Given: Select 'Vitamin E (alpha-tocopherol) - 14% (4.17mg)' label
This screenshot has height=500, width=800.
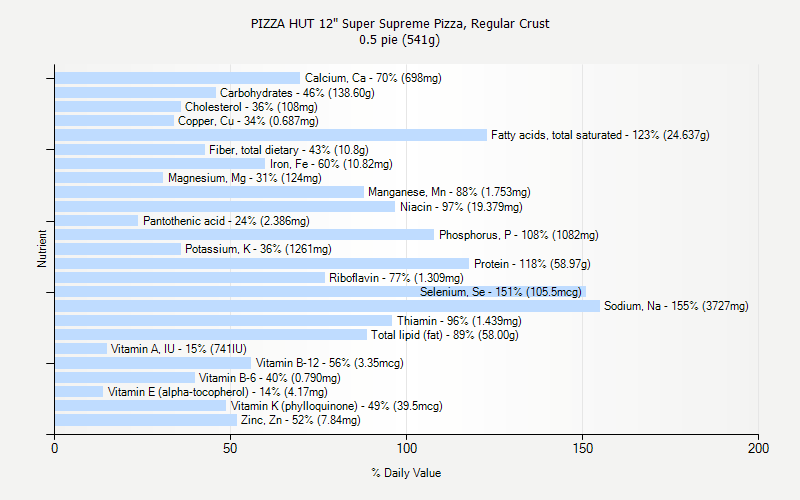Looking at the screenshot, I should pyautogui.click(x=217, y=392).
